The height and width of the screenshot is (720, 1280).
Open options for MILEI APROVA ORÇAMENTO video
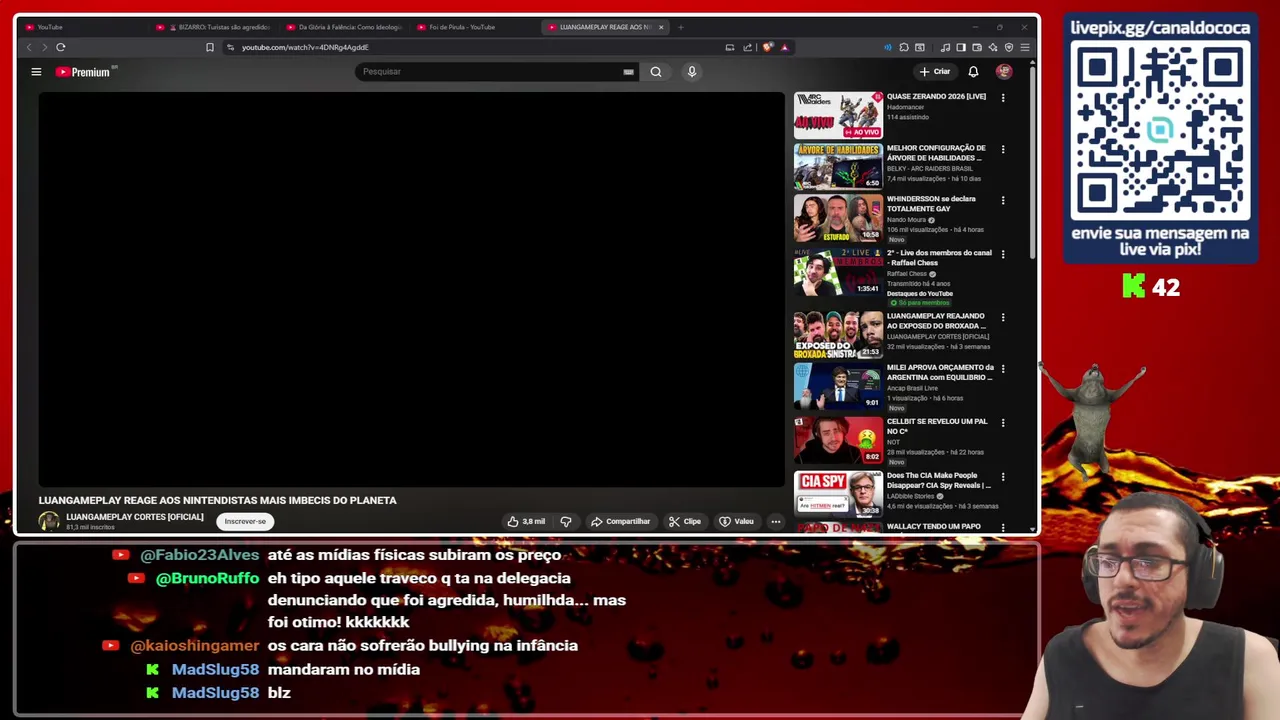[x=1003, y=369]
